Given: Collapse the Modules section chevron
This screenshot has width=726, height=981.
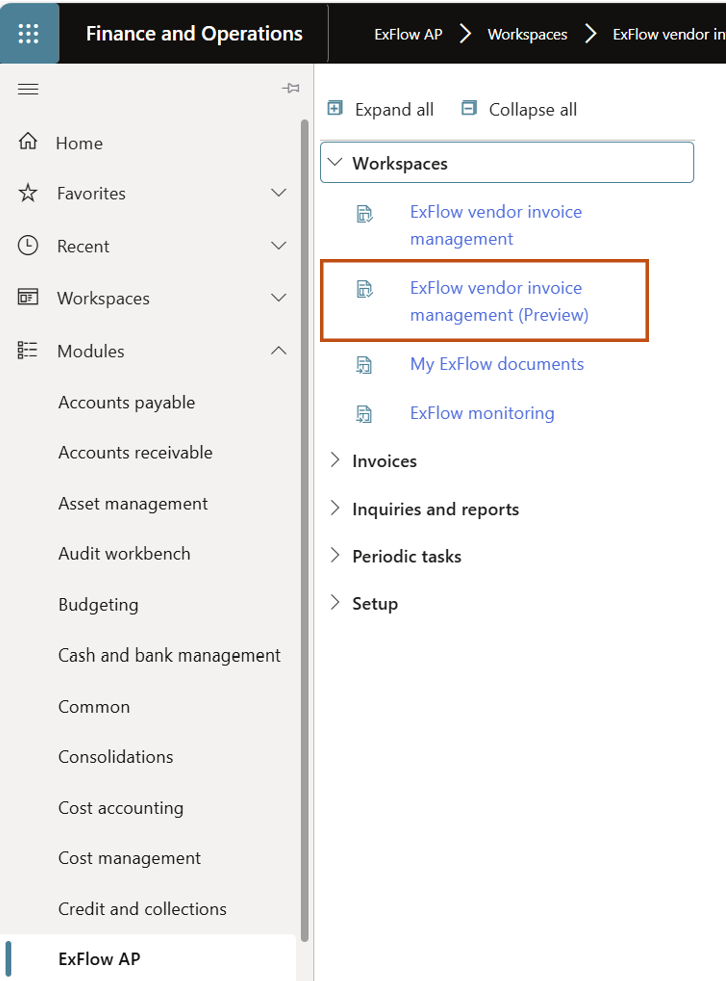Looking at the screenshot, I should [279, 351].
